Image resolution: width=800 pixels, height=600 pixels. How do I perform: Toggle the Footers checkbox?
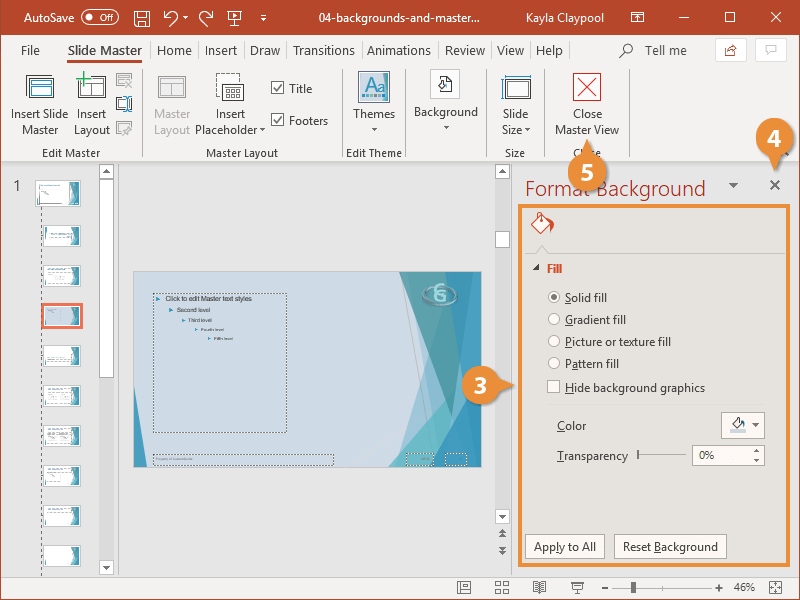pyautogui.click(x=278, y=120)
